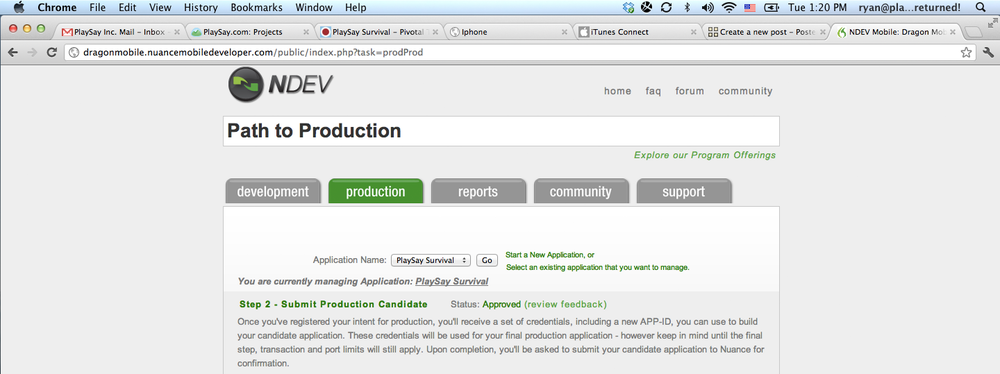Click the clock showing Tue 1:20 PM

[x=818, y=8]
